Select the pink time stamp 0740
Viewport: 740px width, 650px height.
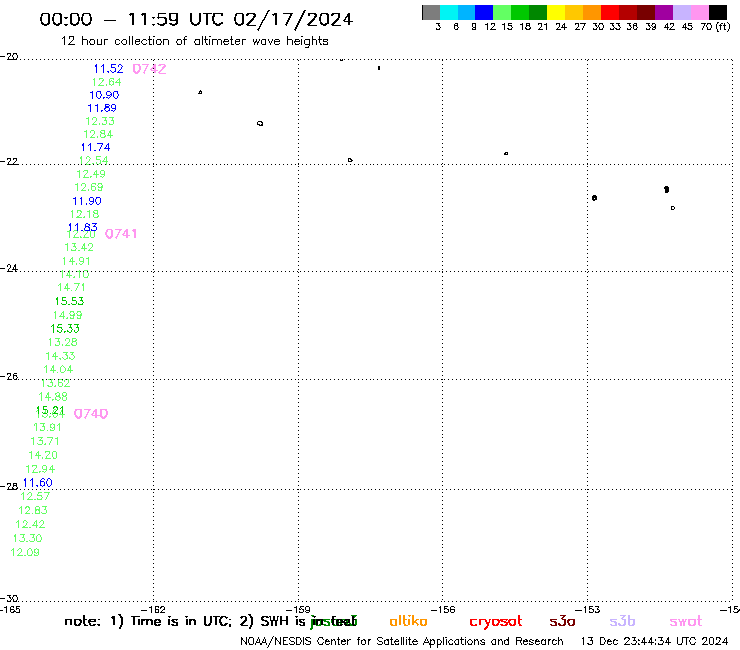[91, 414]
